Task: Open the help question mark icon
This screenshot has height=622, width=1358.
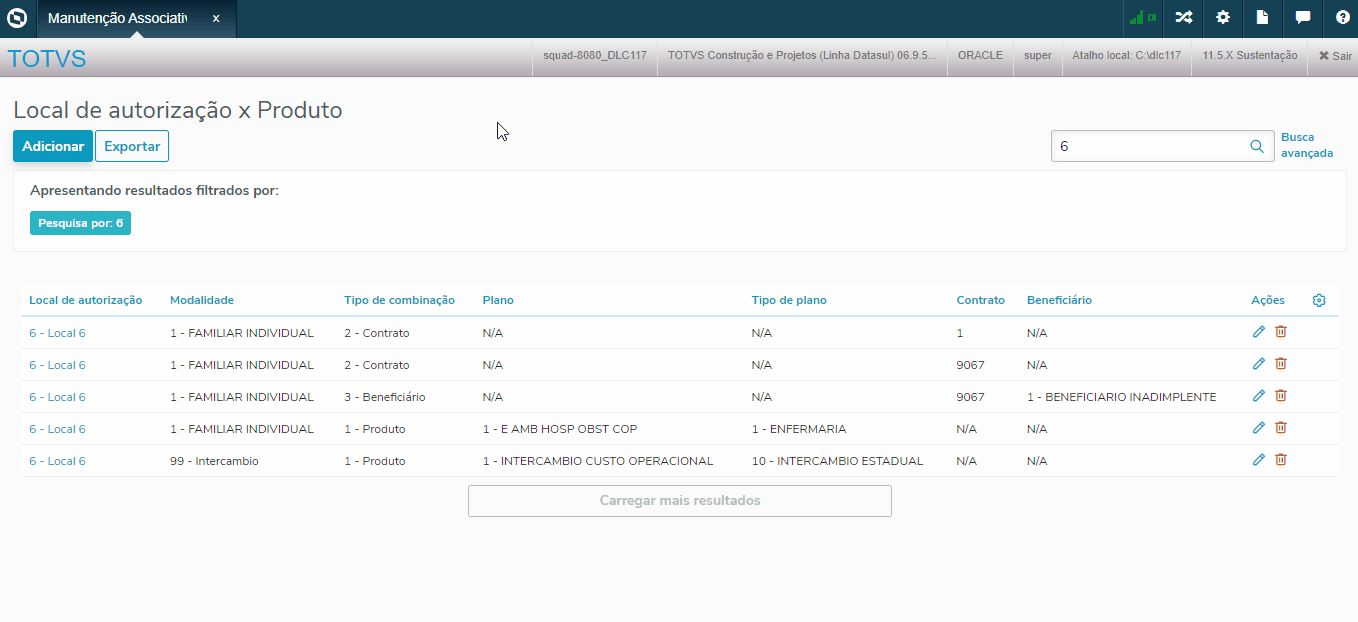Action: point(1342,18)
